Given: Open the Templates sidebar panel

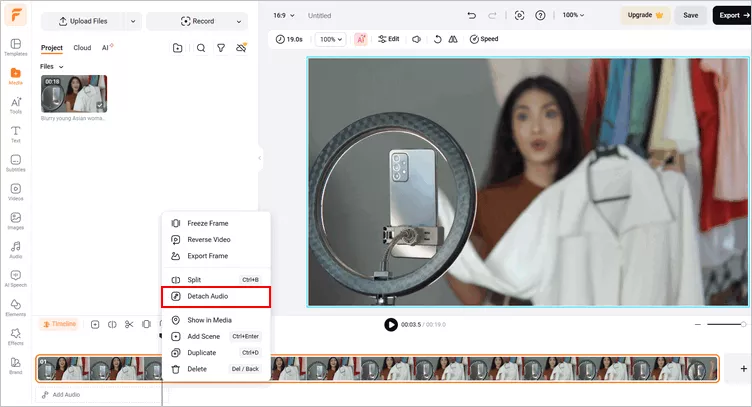Looking at the screenshot, I should pyautogui.click(x=15, y=47).
